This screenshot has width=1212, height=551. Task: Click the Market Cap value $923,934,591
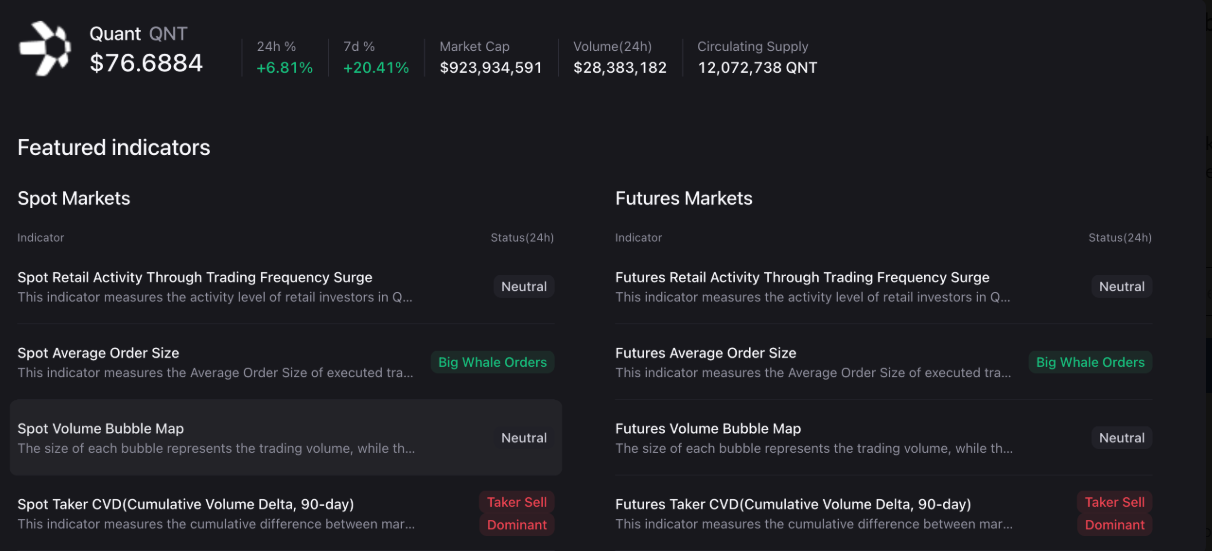(x=490, y=68)
